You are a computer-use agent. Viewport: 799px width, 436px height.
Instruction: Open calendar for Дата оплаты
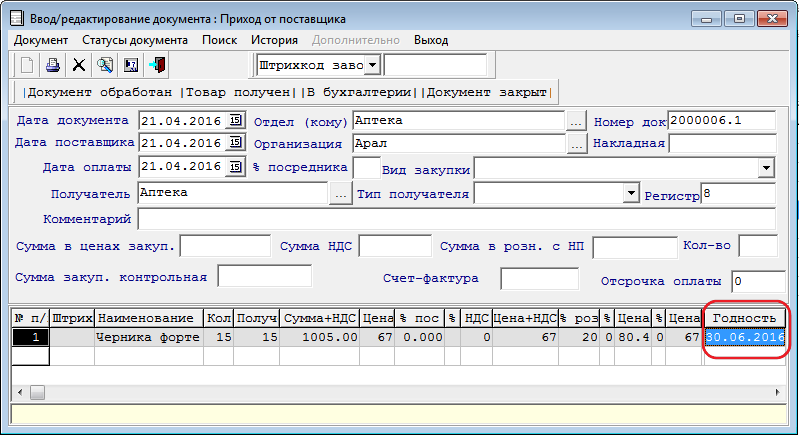point(235,166)
